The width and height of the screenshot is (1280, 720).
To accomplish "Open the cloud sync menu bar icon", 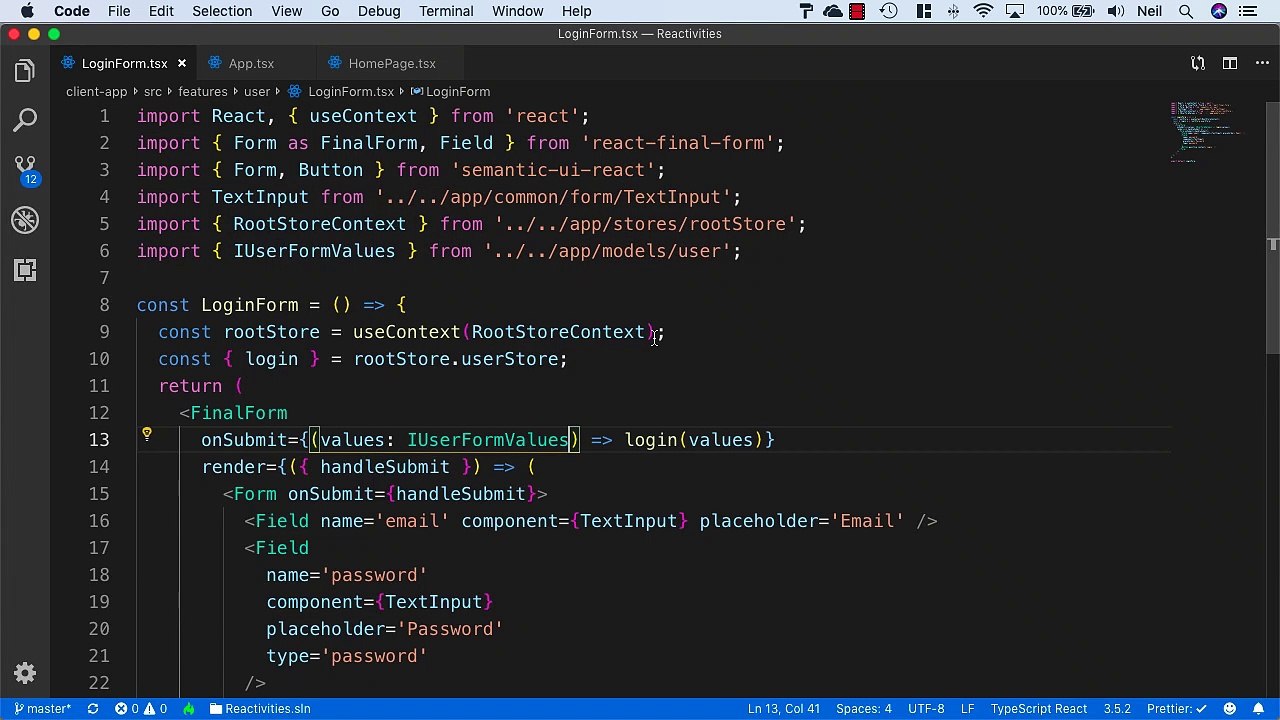I will [x=833, y=11].
